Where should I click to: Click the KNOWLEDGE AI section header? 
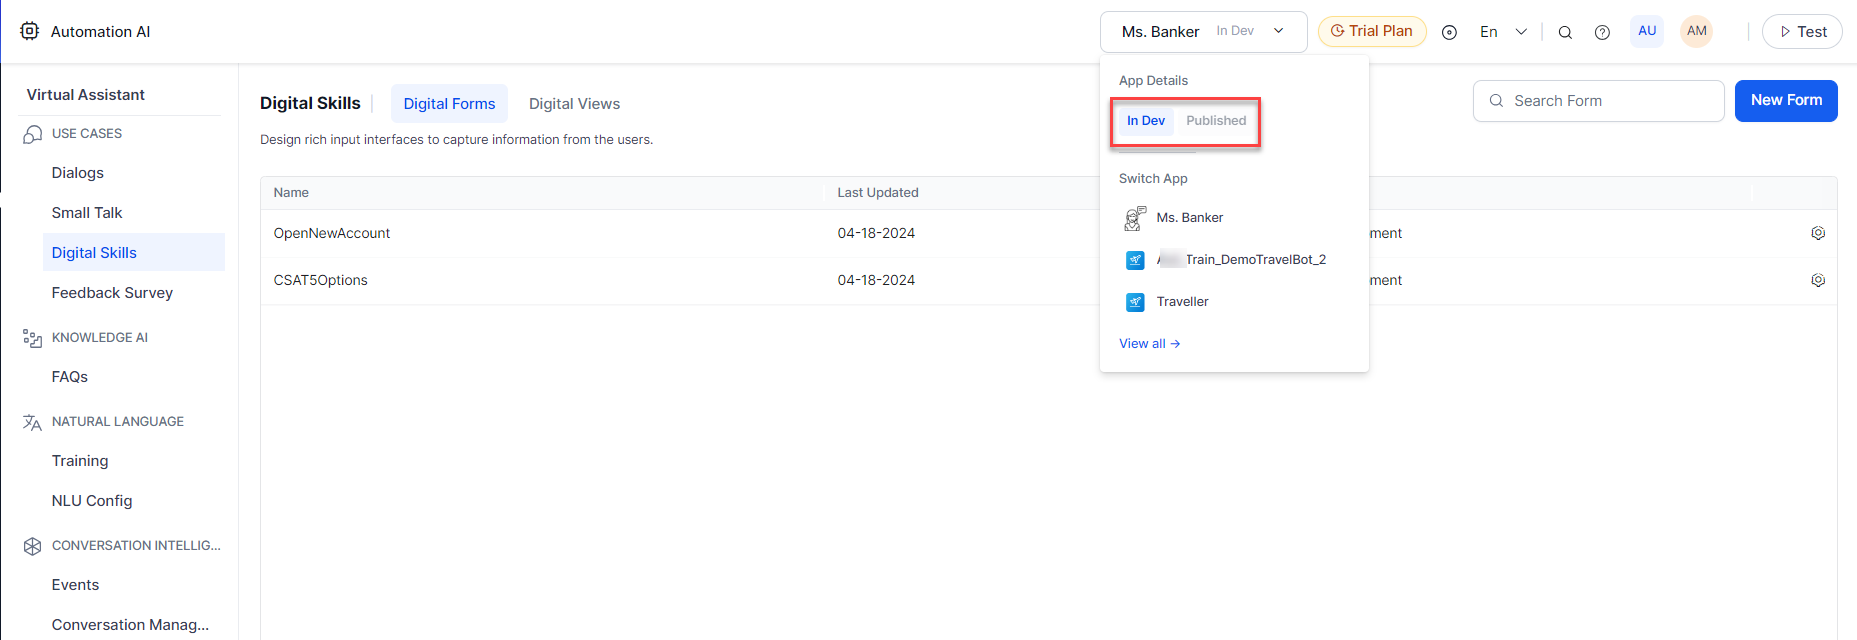(100, 338)
